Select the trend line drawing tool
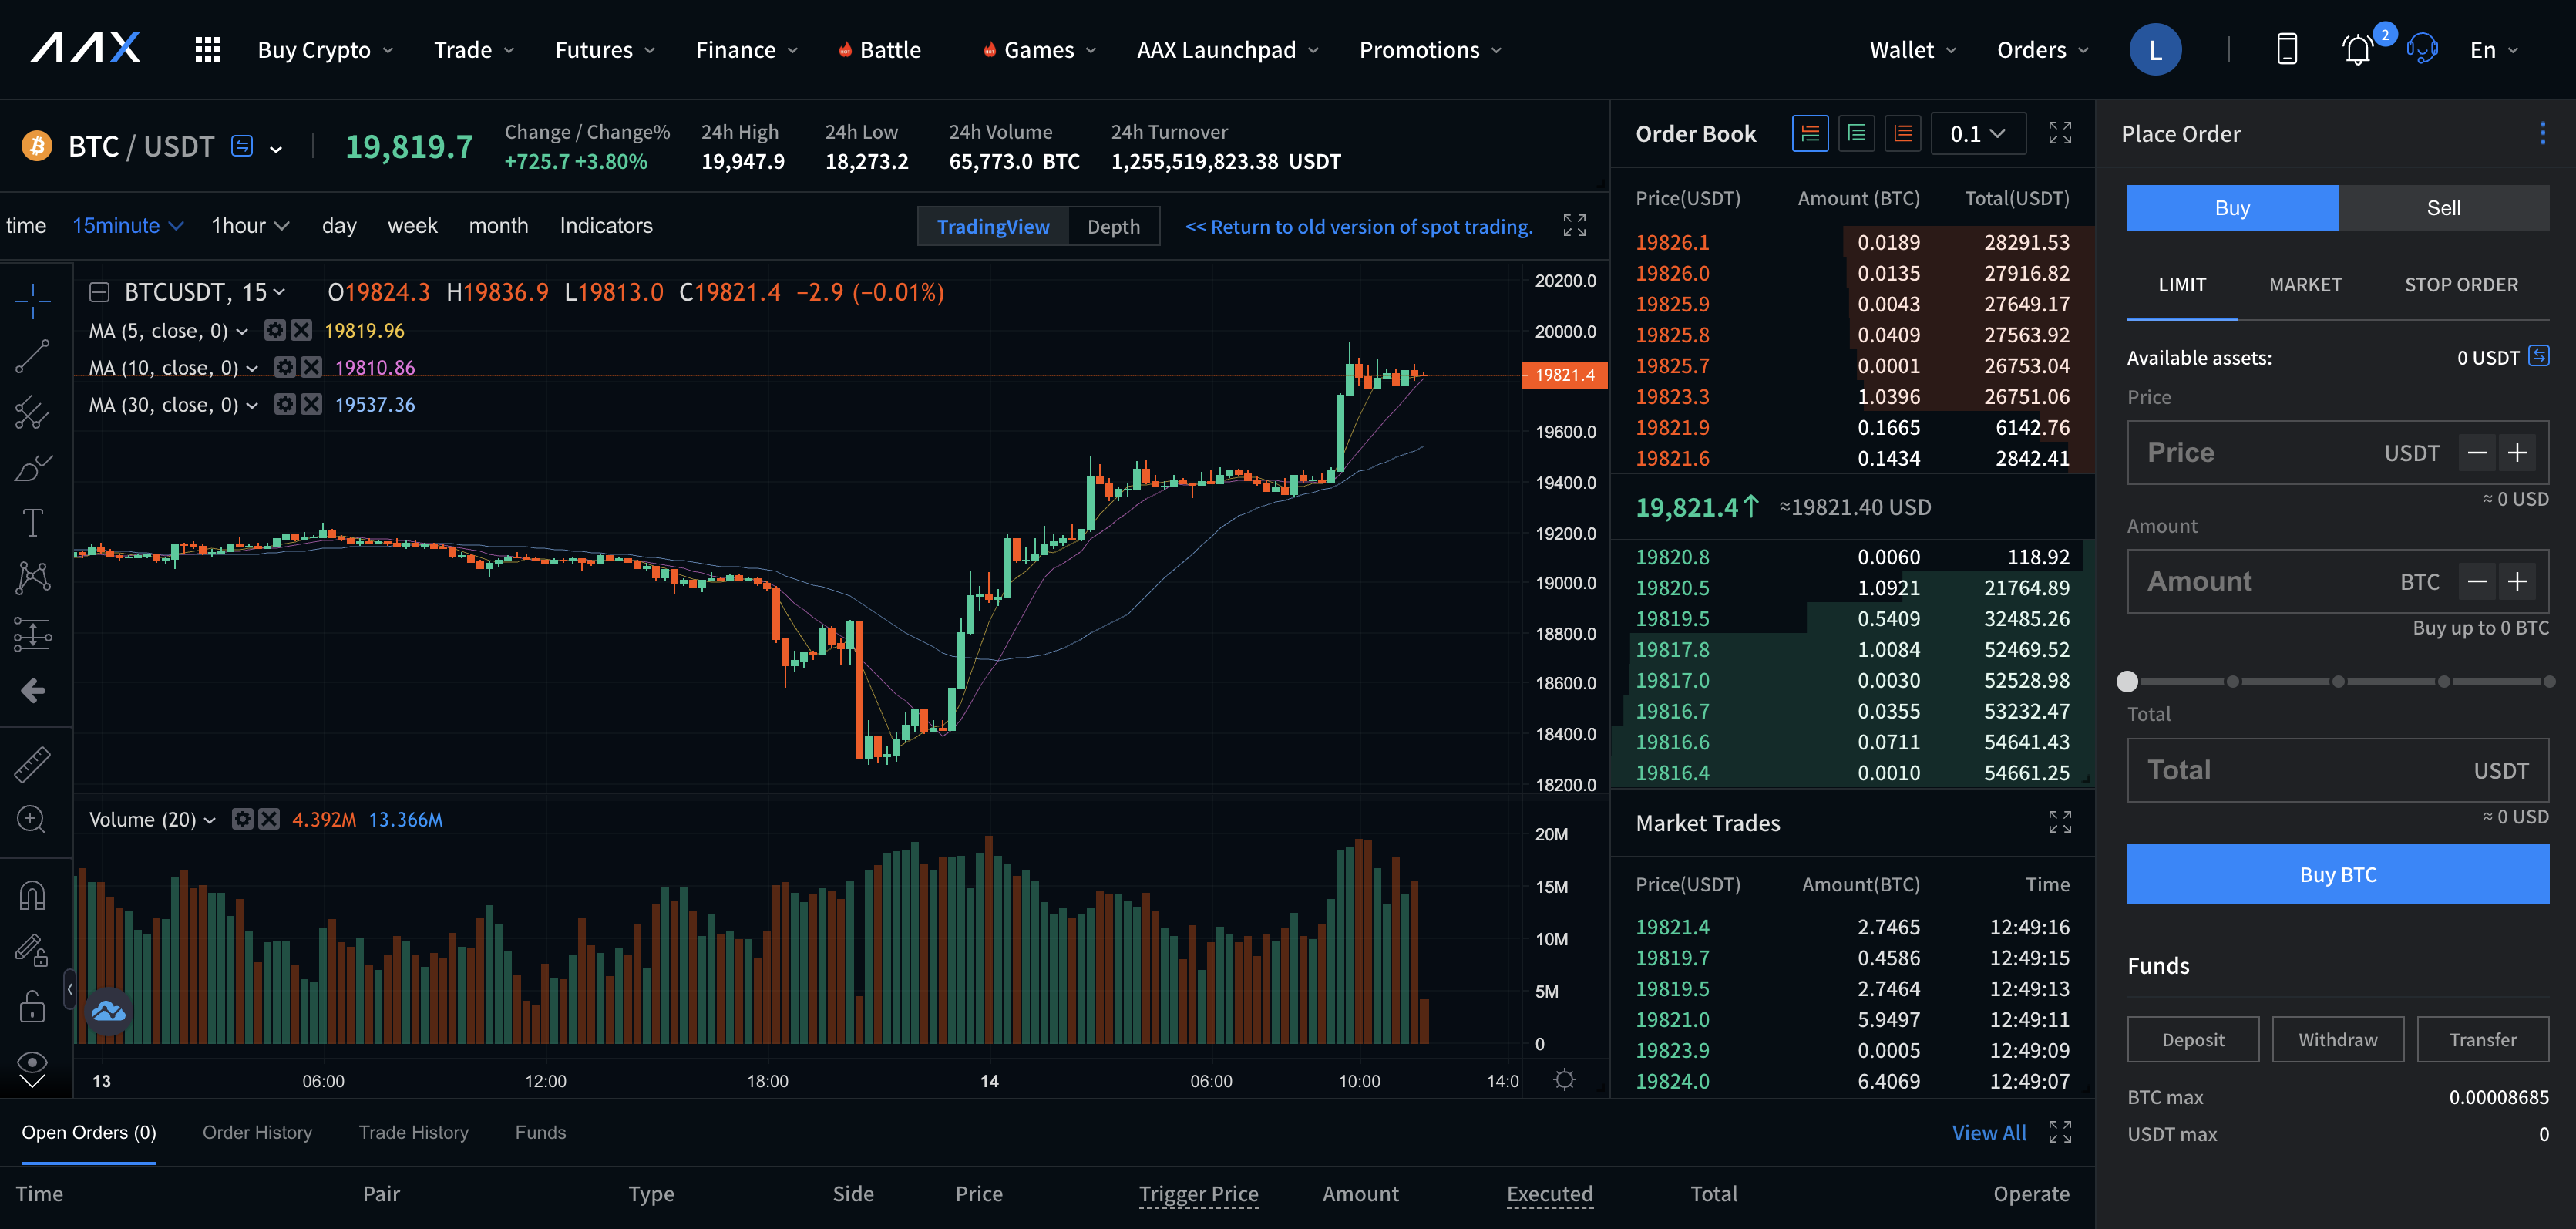This screenshot has width=2576, height=1229. click(x=32, y=356)
